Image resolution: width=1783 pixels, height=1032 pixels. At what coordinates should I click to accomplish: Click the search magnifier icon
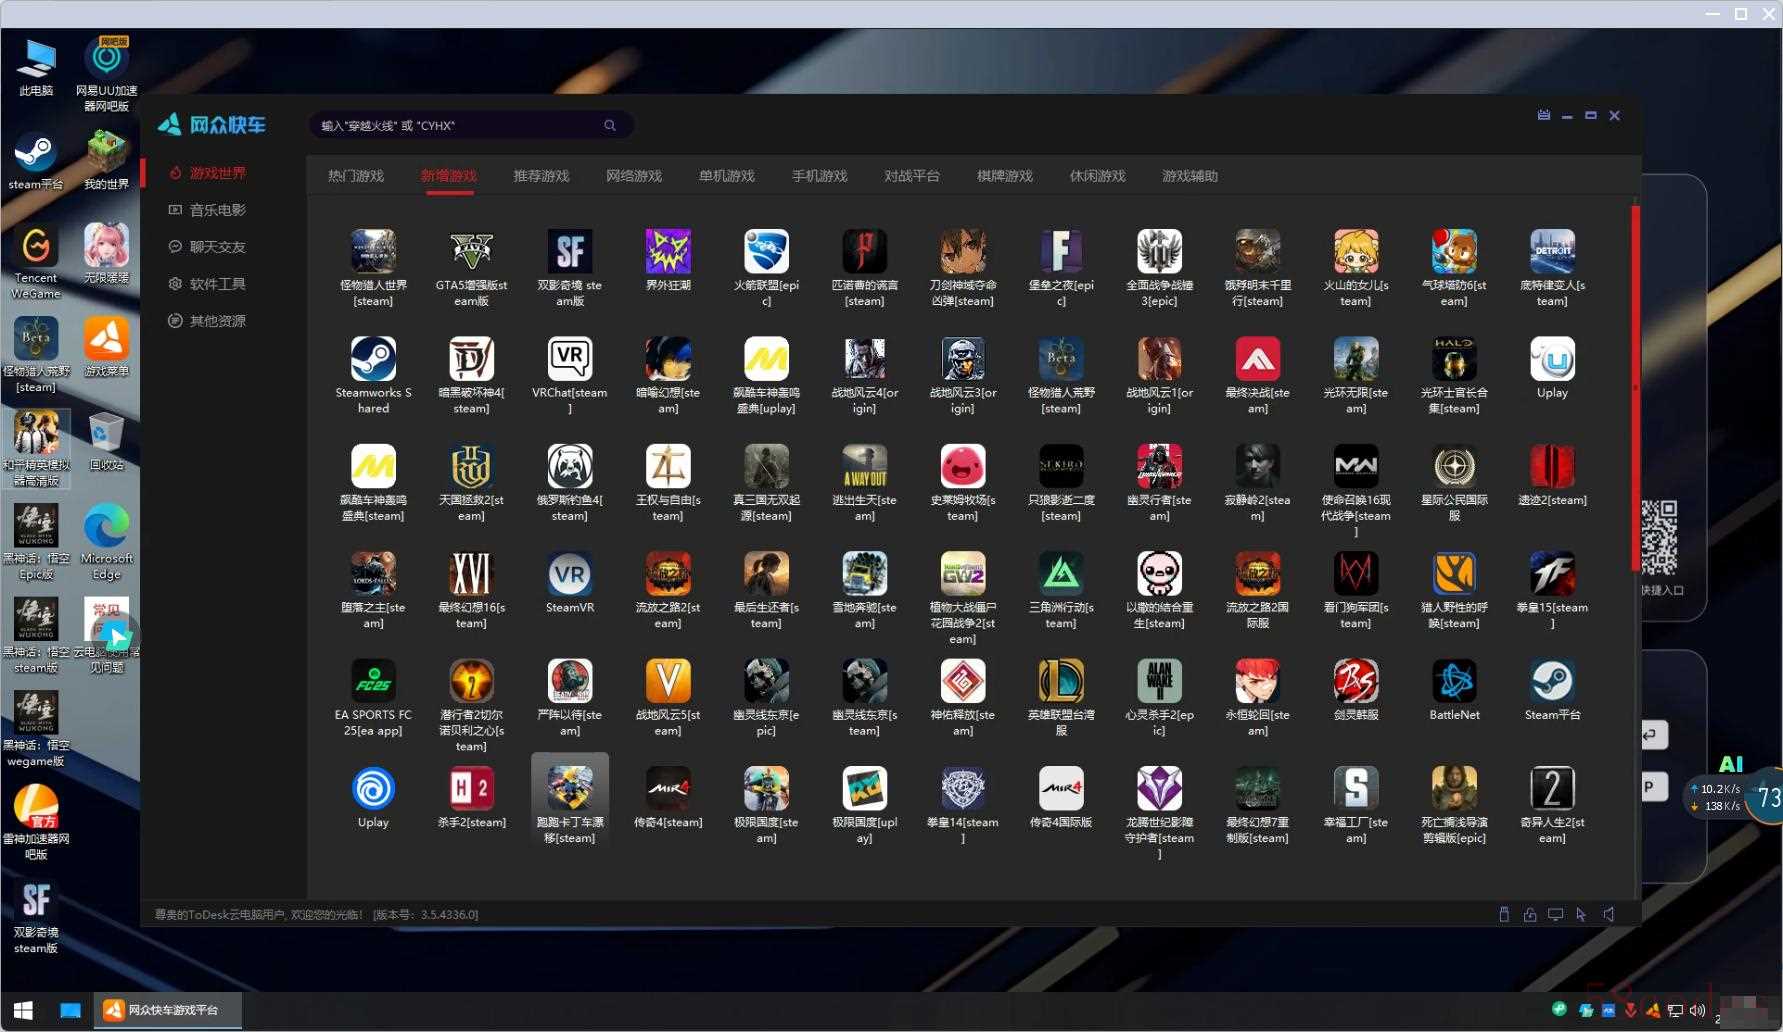[610, 125]
